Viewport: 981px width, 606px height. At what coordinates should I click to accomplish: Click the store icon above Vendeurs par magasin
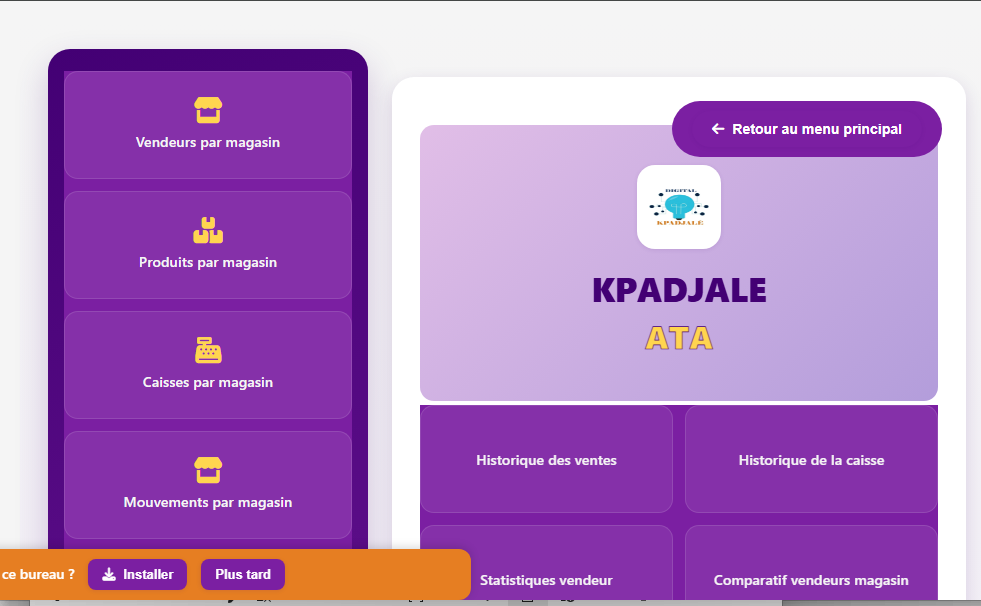click(208, 110)
